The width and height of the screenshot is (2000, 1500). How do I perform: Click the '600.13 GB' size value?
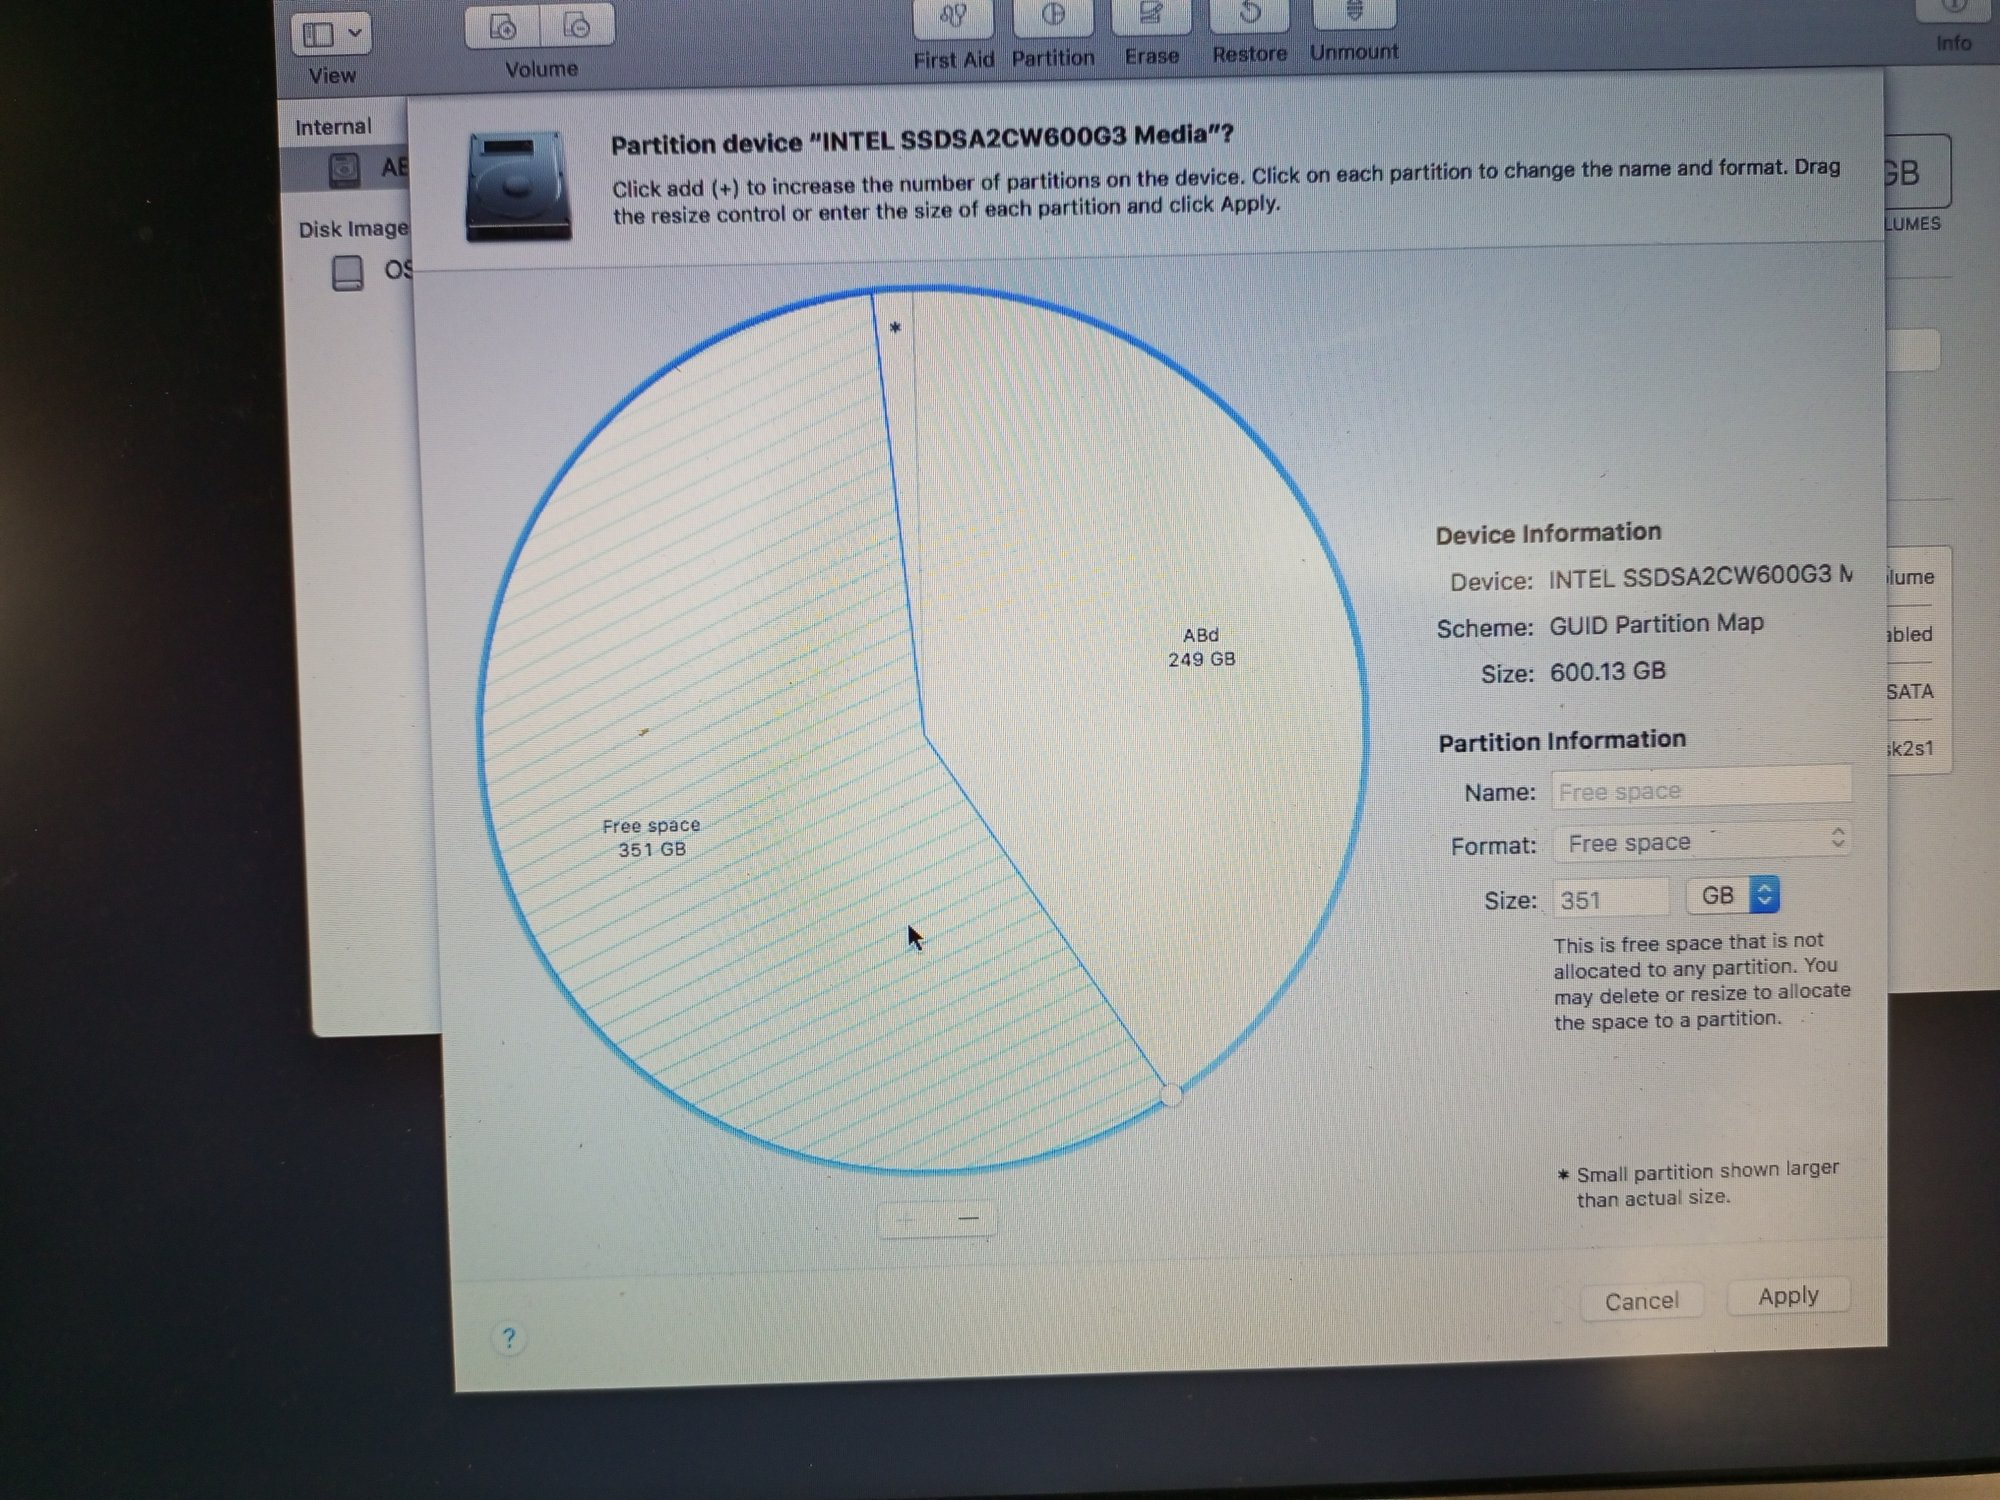[1608, 671]
